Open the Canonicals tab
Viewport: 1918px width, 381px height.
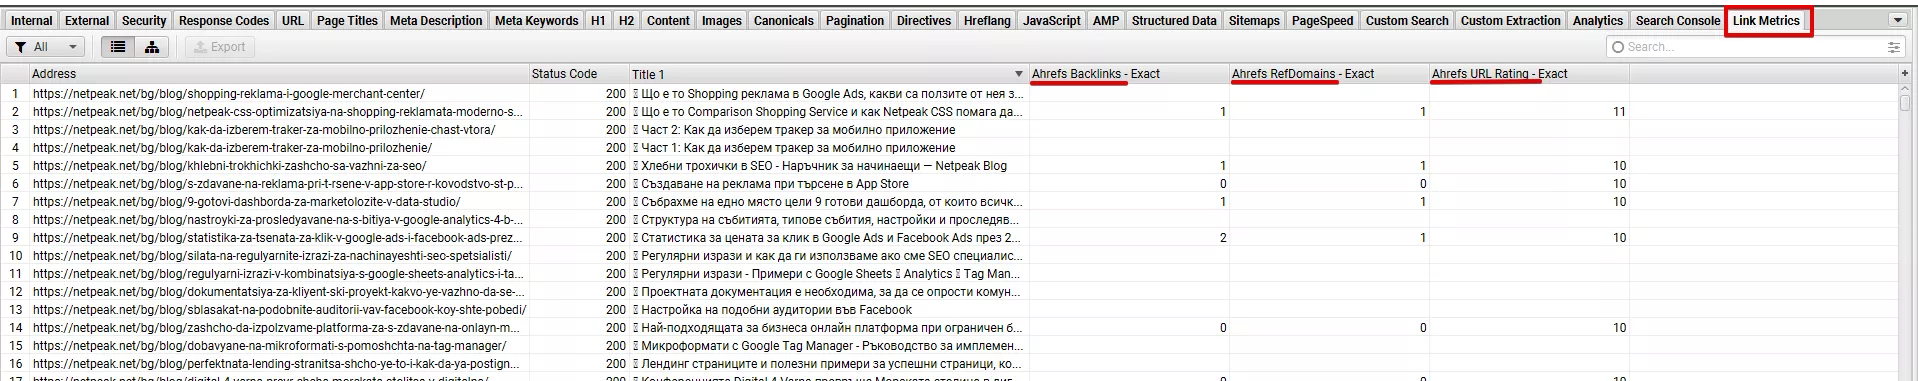(783, 20)
